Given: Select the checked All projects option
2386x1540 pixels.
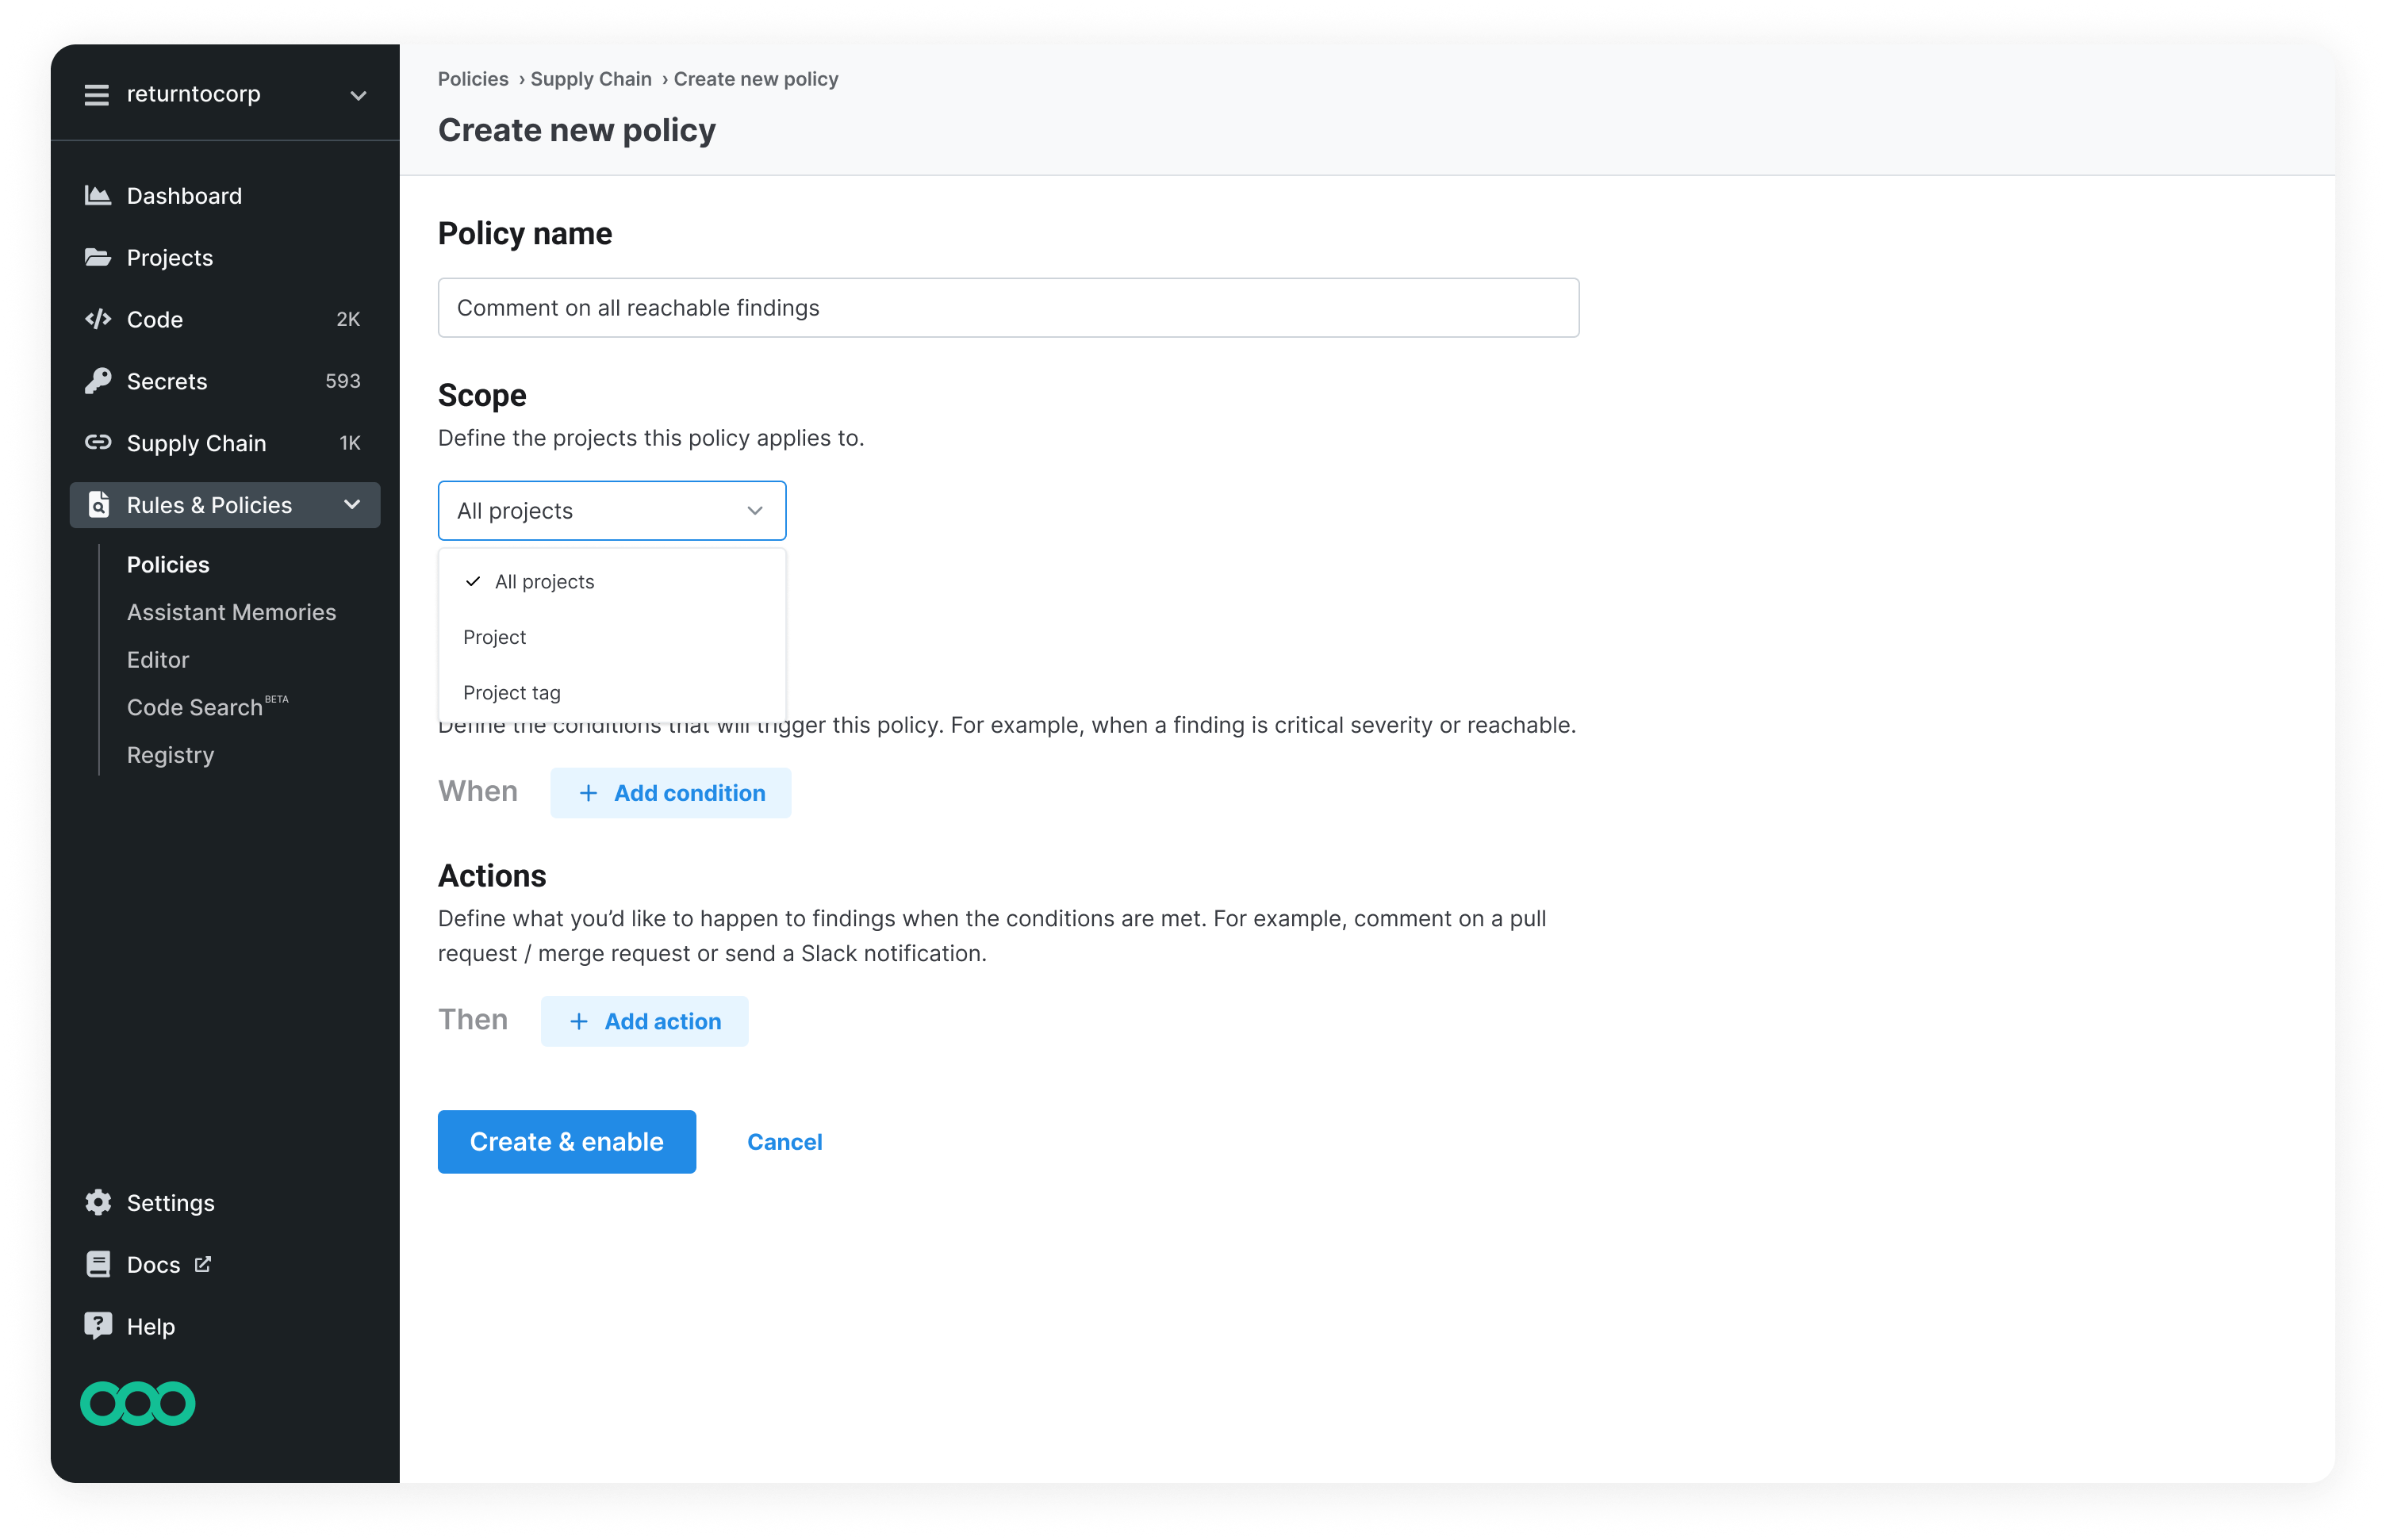Looking at the screenshot, I should coord(544,582).
